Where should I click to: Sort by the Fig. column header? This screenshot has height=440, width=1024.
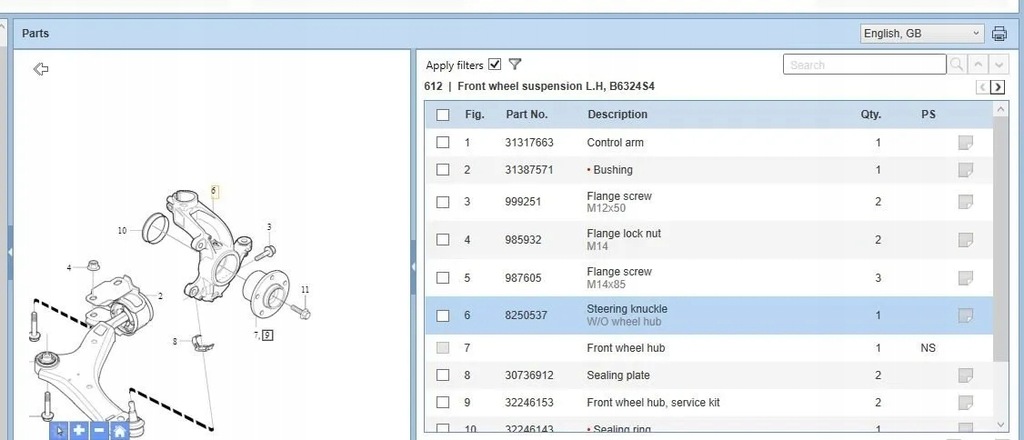474,114
